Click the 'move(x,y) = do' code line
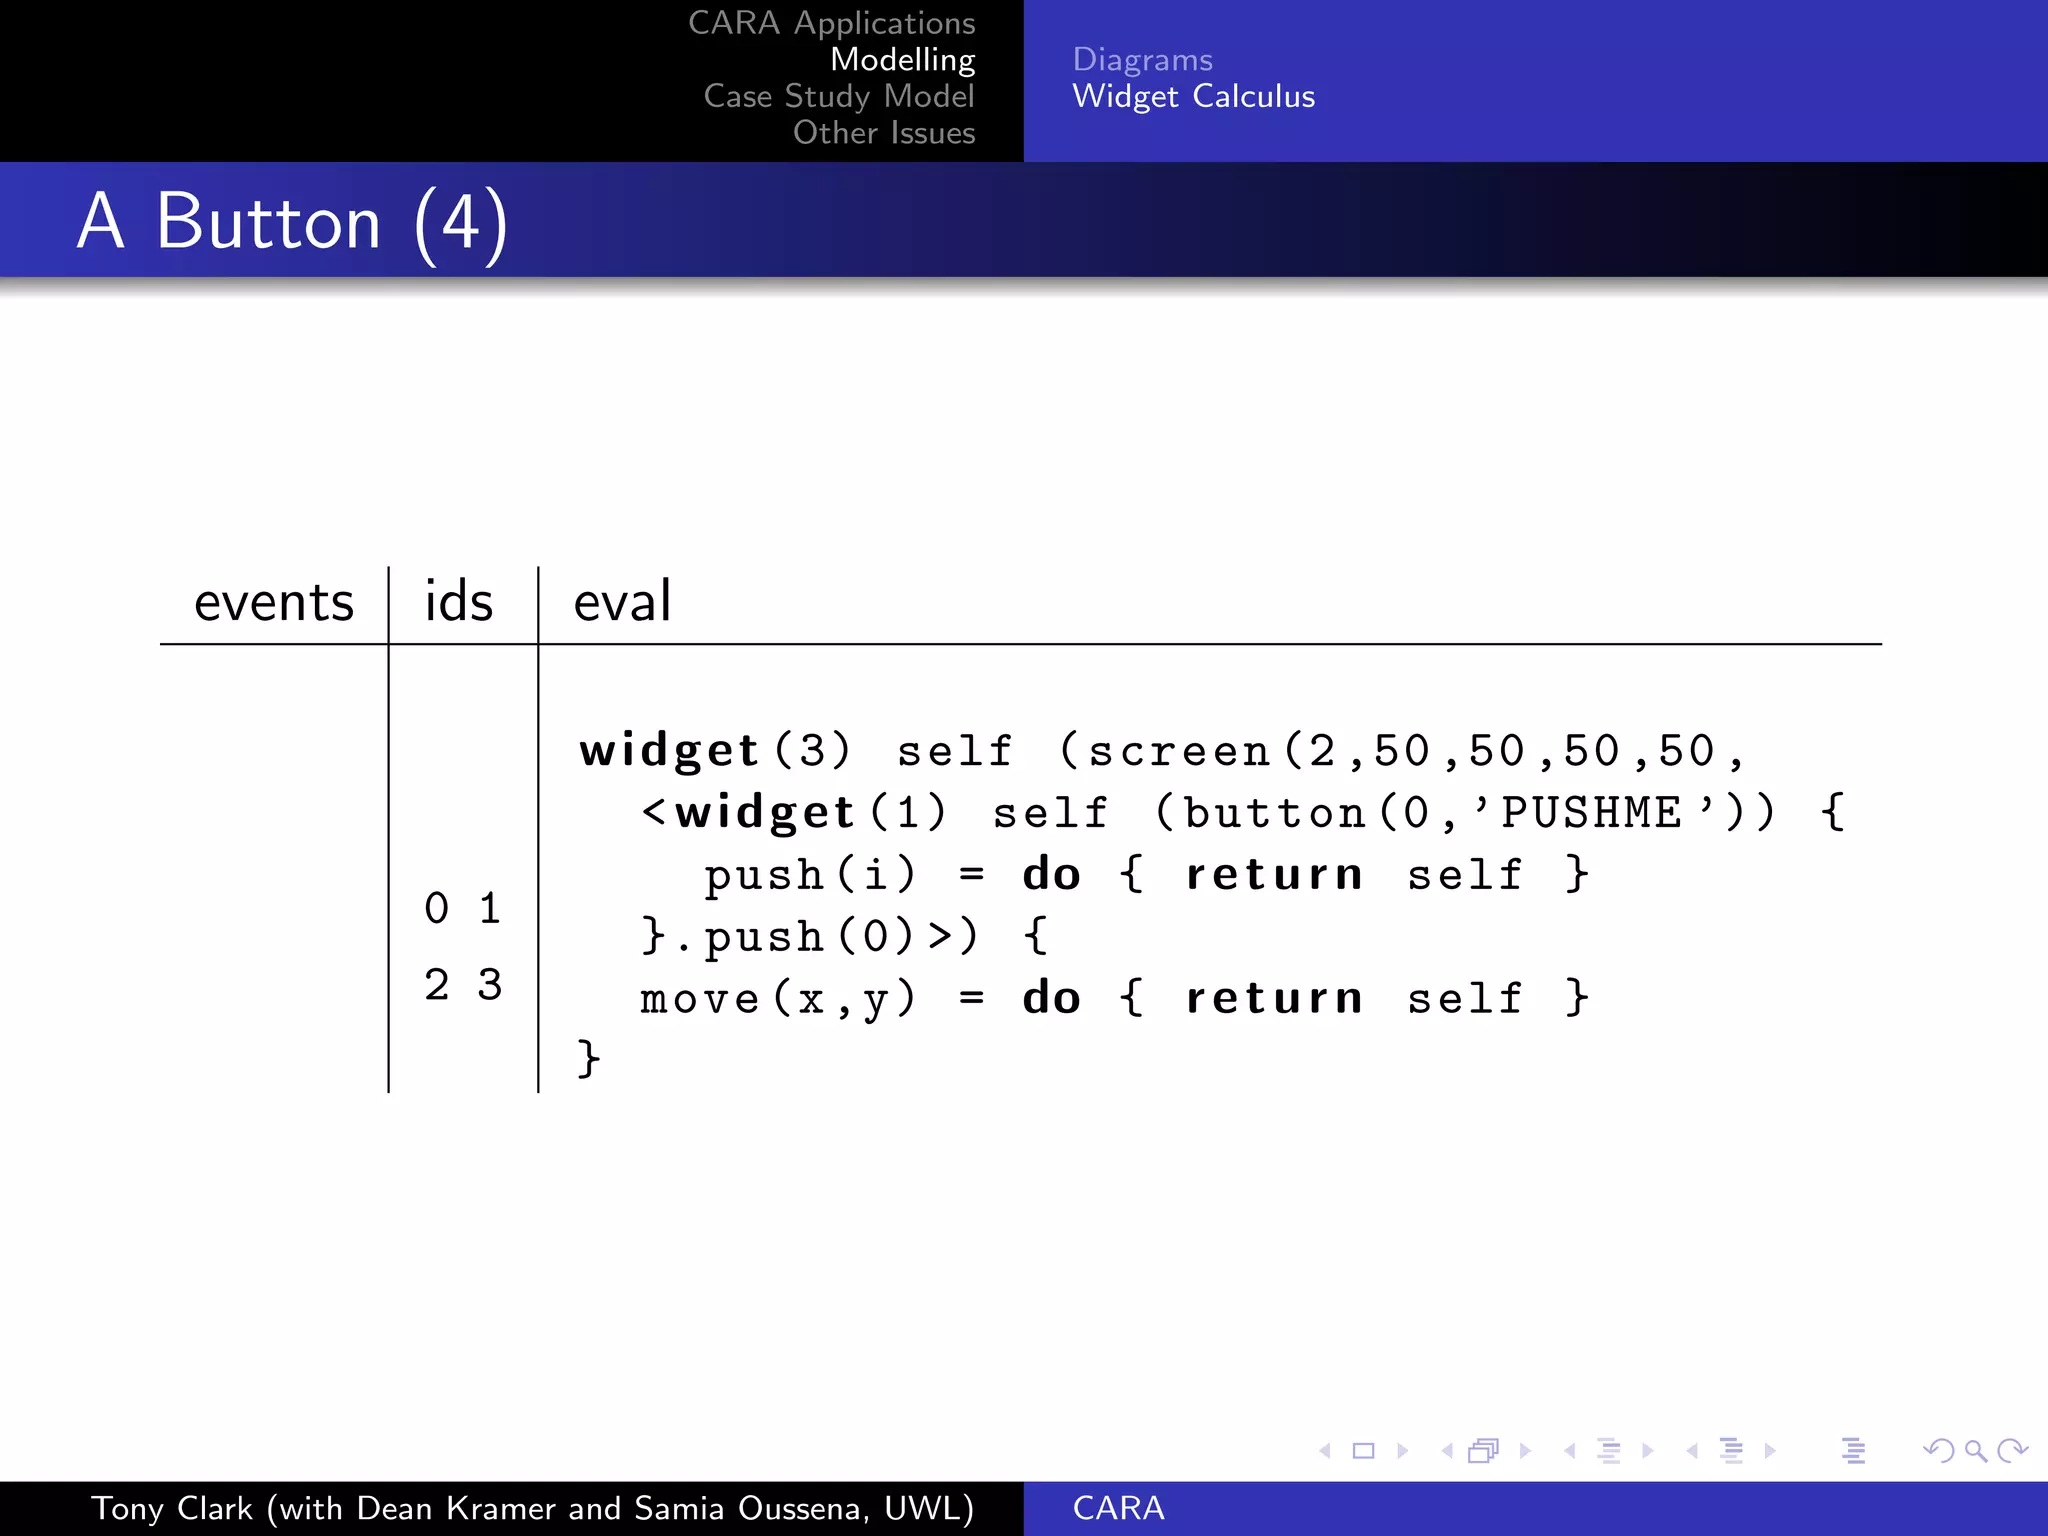 (1115, 999)
